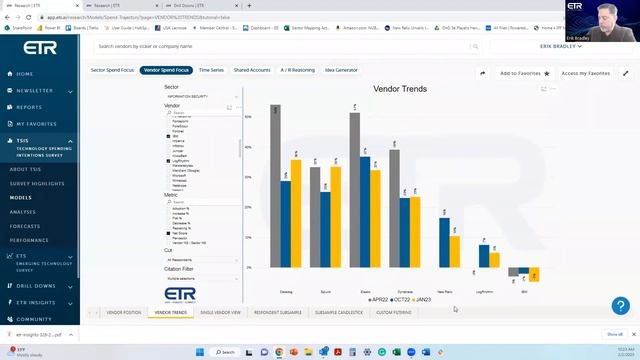Uncheck the LogRhythm vendor checkbox
640x360 pixels.
168,161
